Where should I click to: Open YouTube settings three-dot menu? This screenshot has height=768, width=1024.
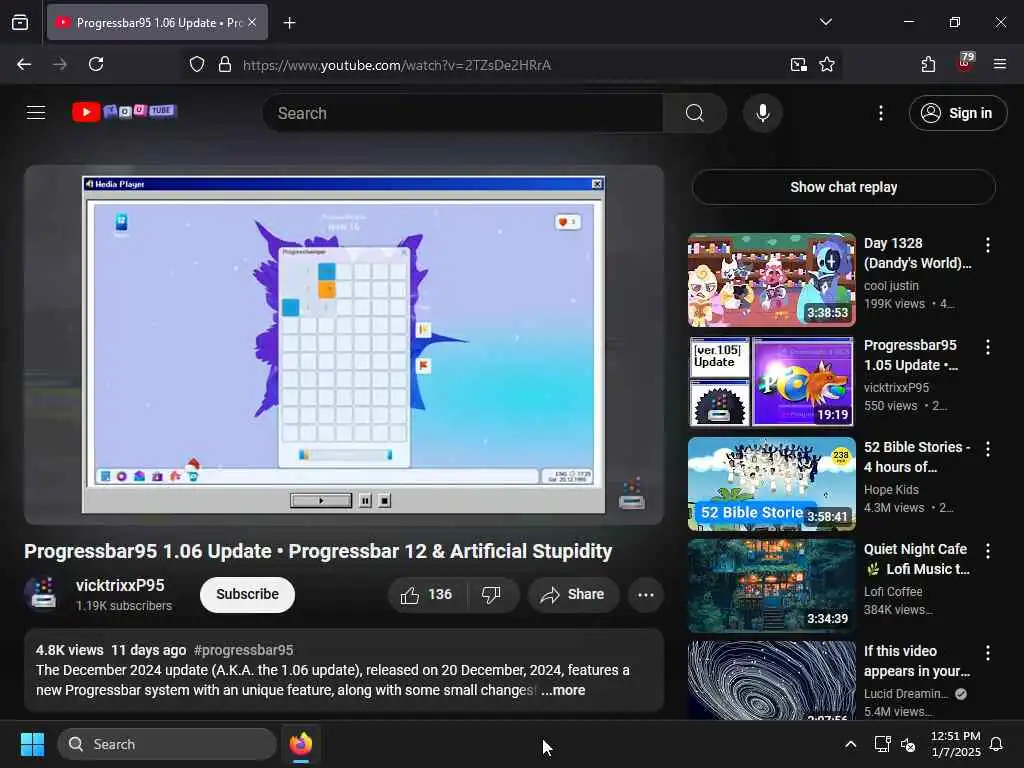pyautogui.click(x=880, y=113)
